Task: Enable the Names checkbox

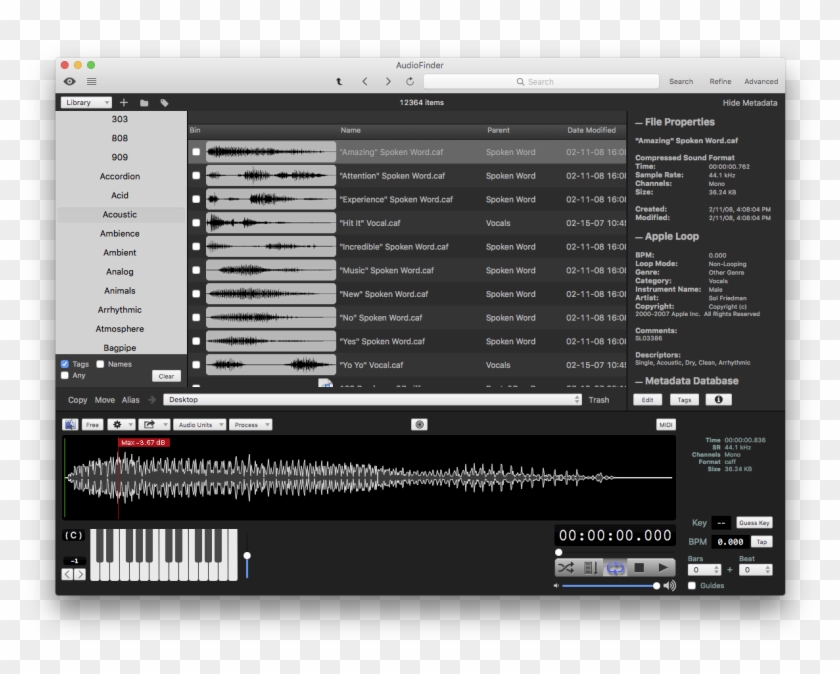Action: pos(100,364)
